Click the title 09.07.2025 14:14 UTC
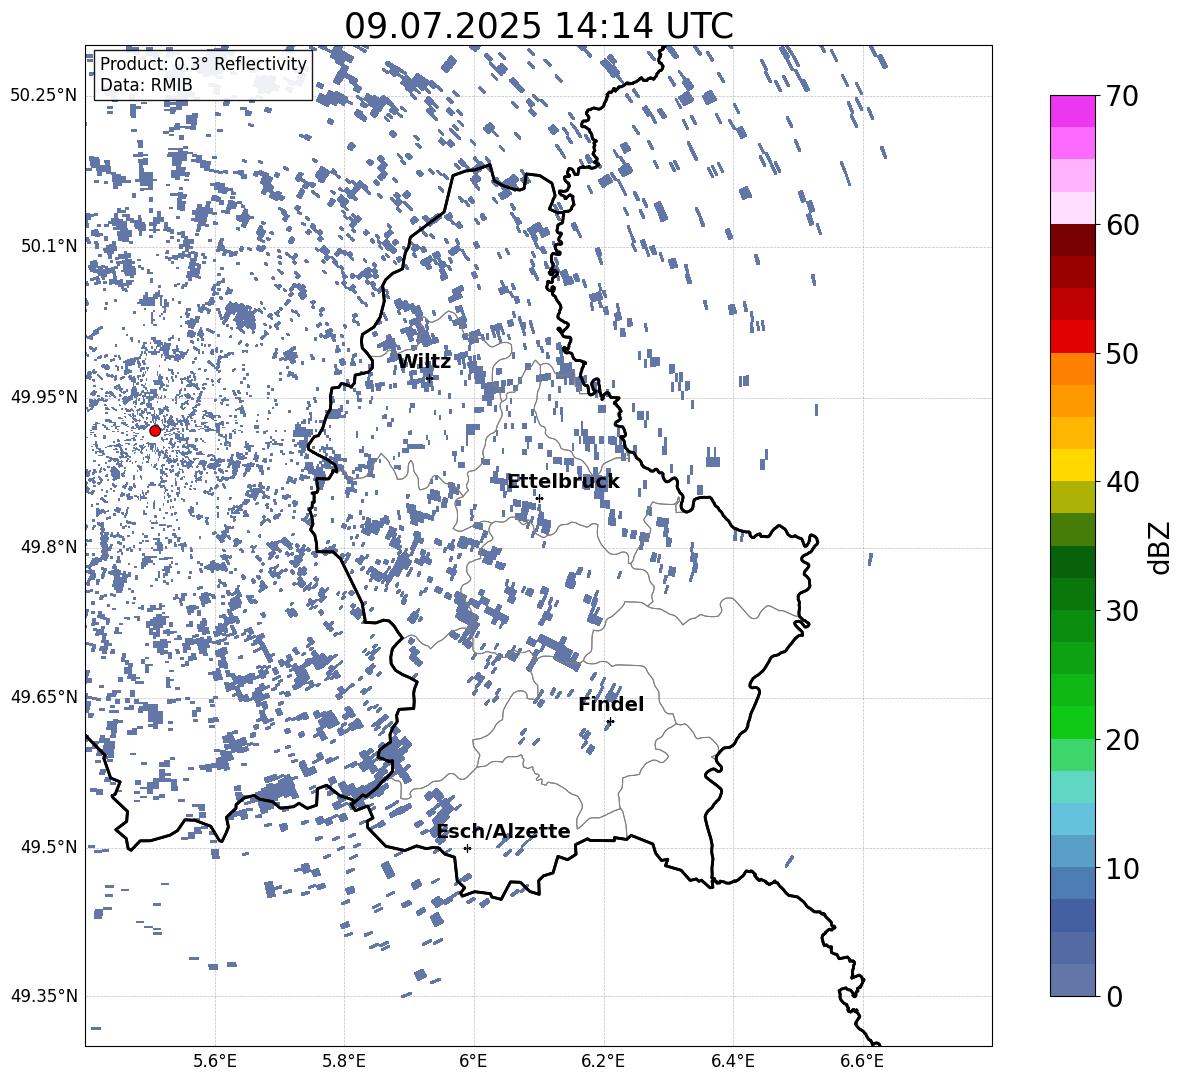The width and height of the screenshot is (1184, 1081). pos(539,26)
